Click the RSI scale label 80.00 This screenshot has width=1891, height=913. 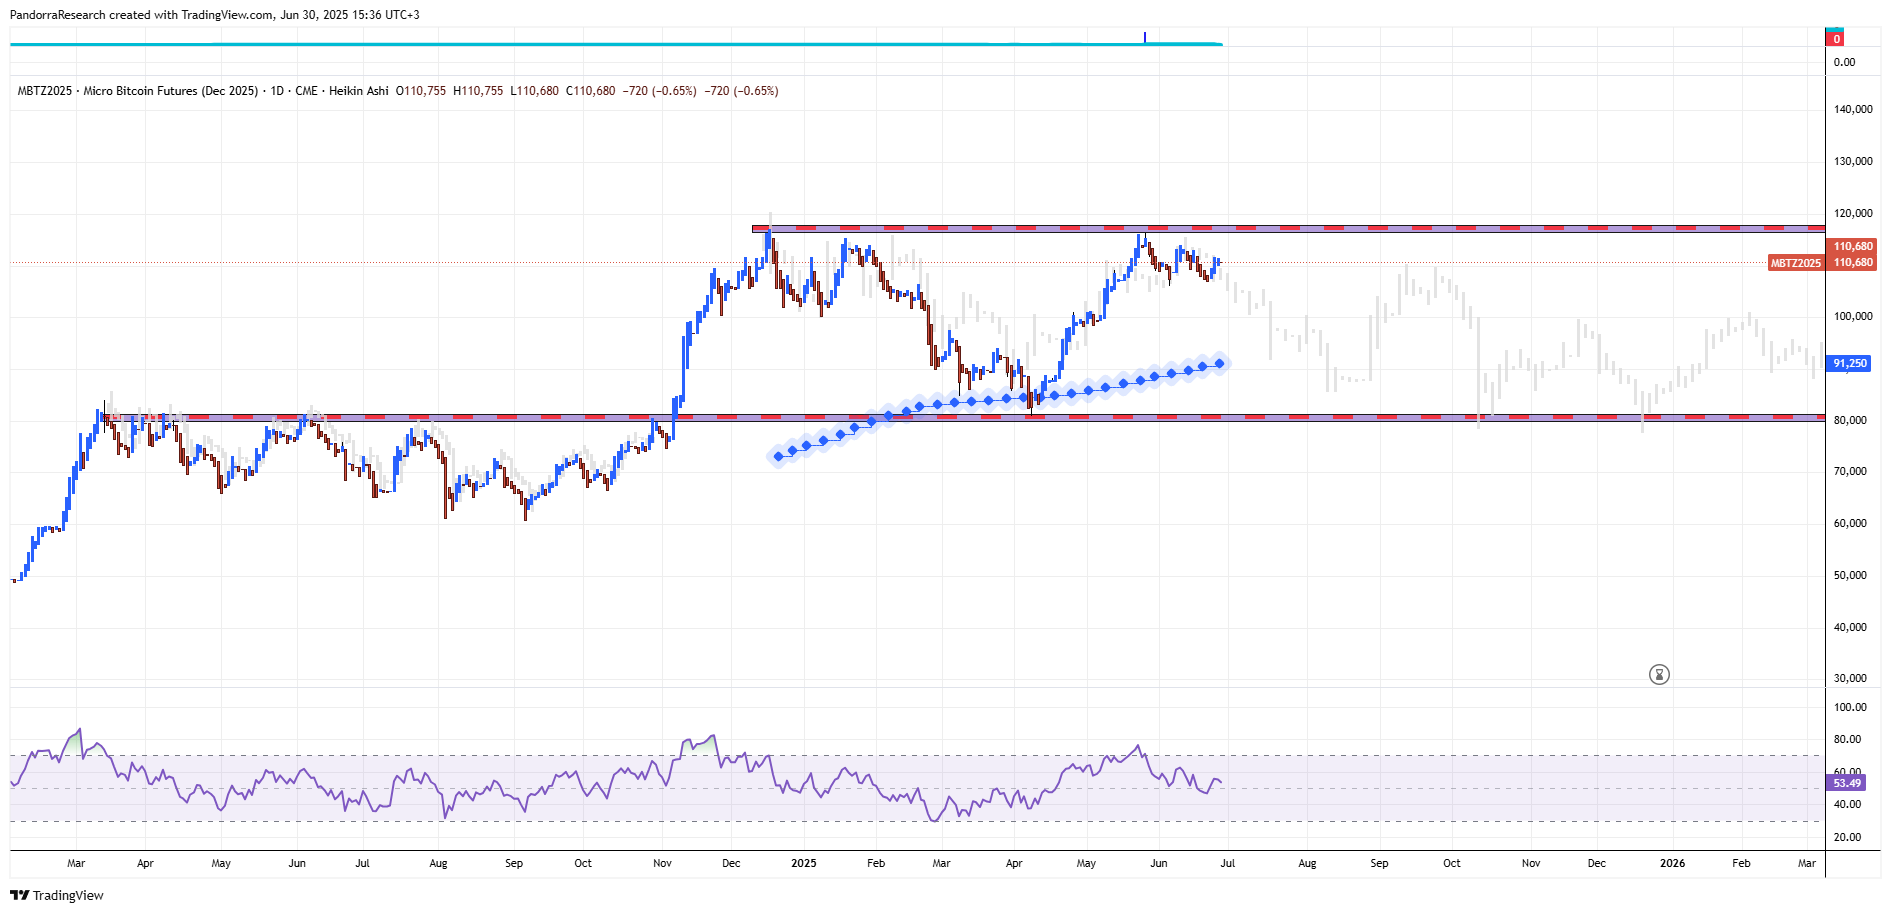[1848, 739]
